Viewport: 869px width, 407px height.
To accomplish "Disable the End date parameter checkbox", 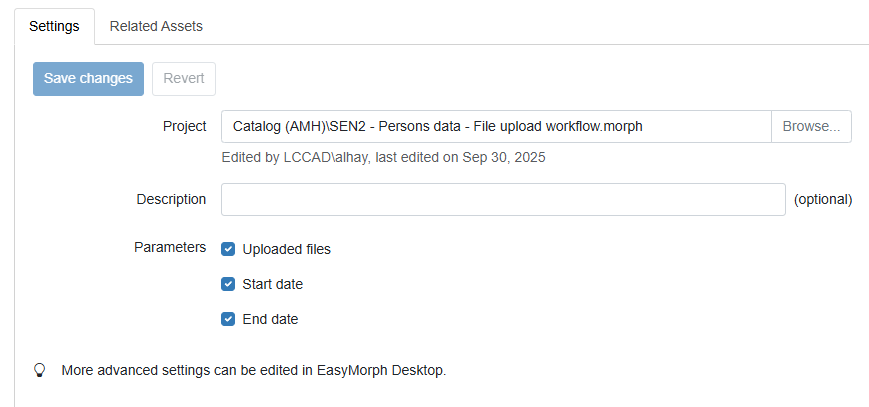I will [x=228, y=319].
